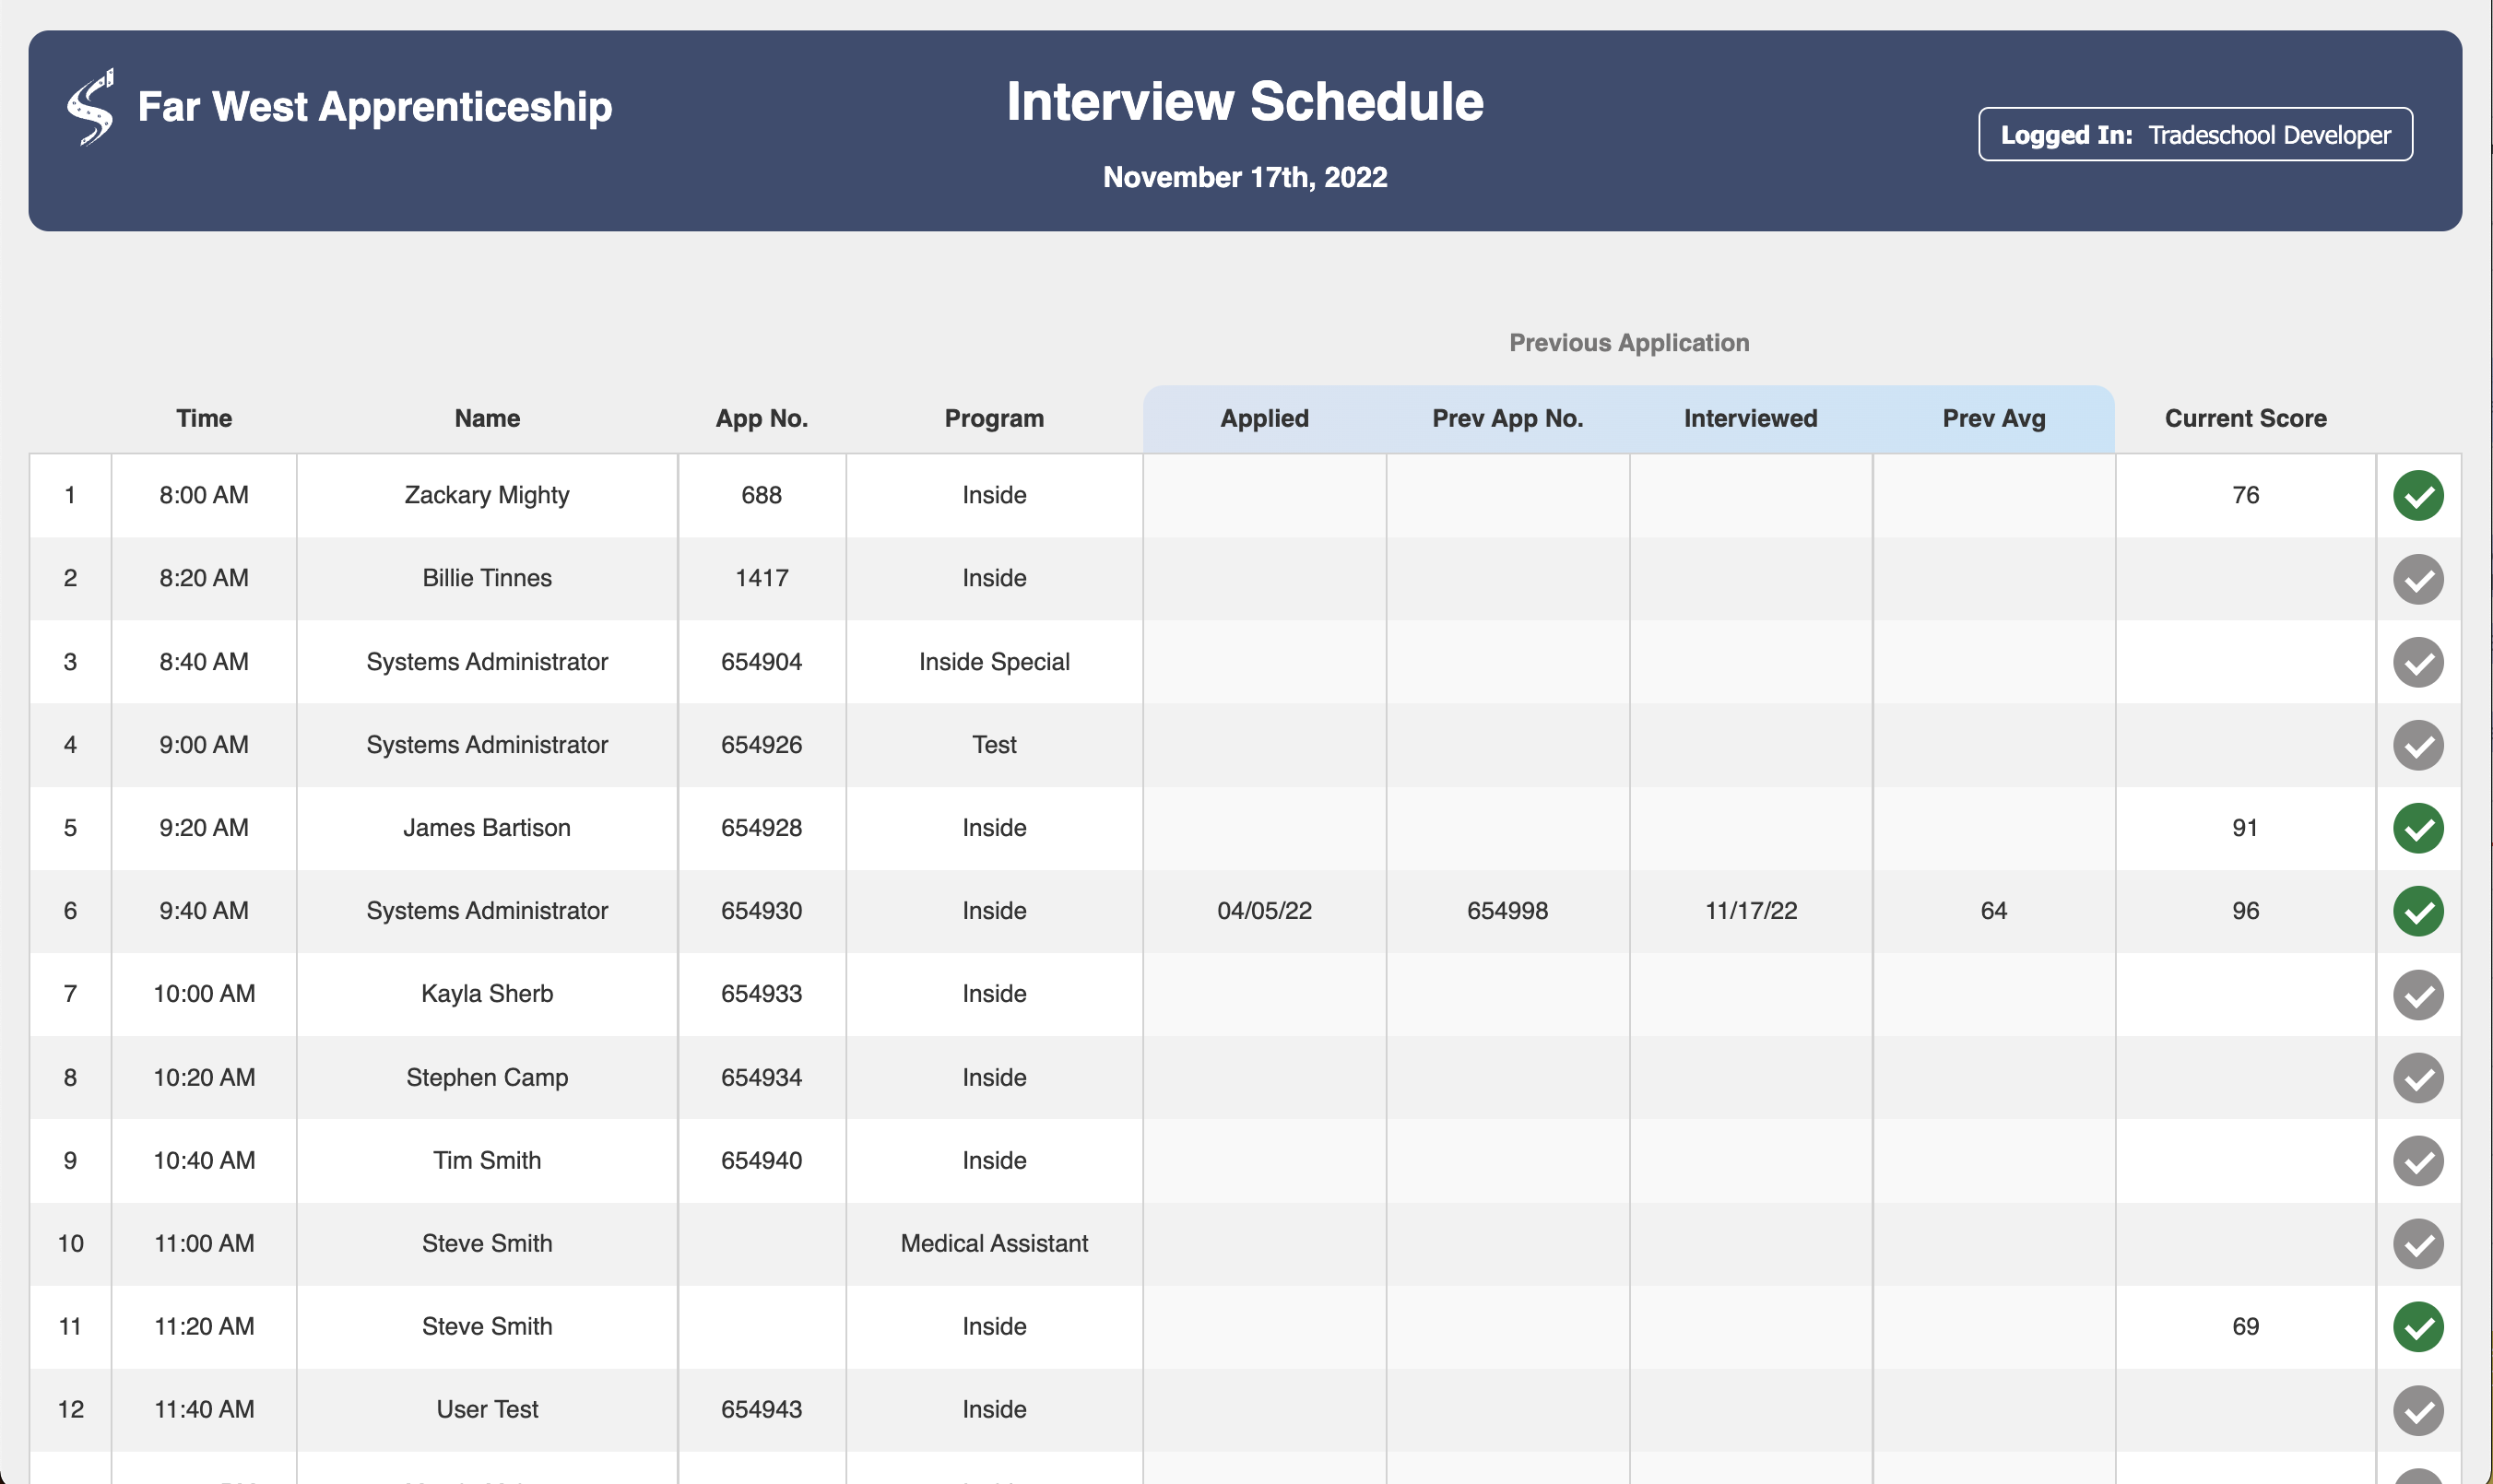Click the current score 96
This screenshot has height=1484, width=2493.
pos(2245,910)
